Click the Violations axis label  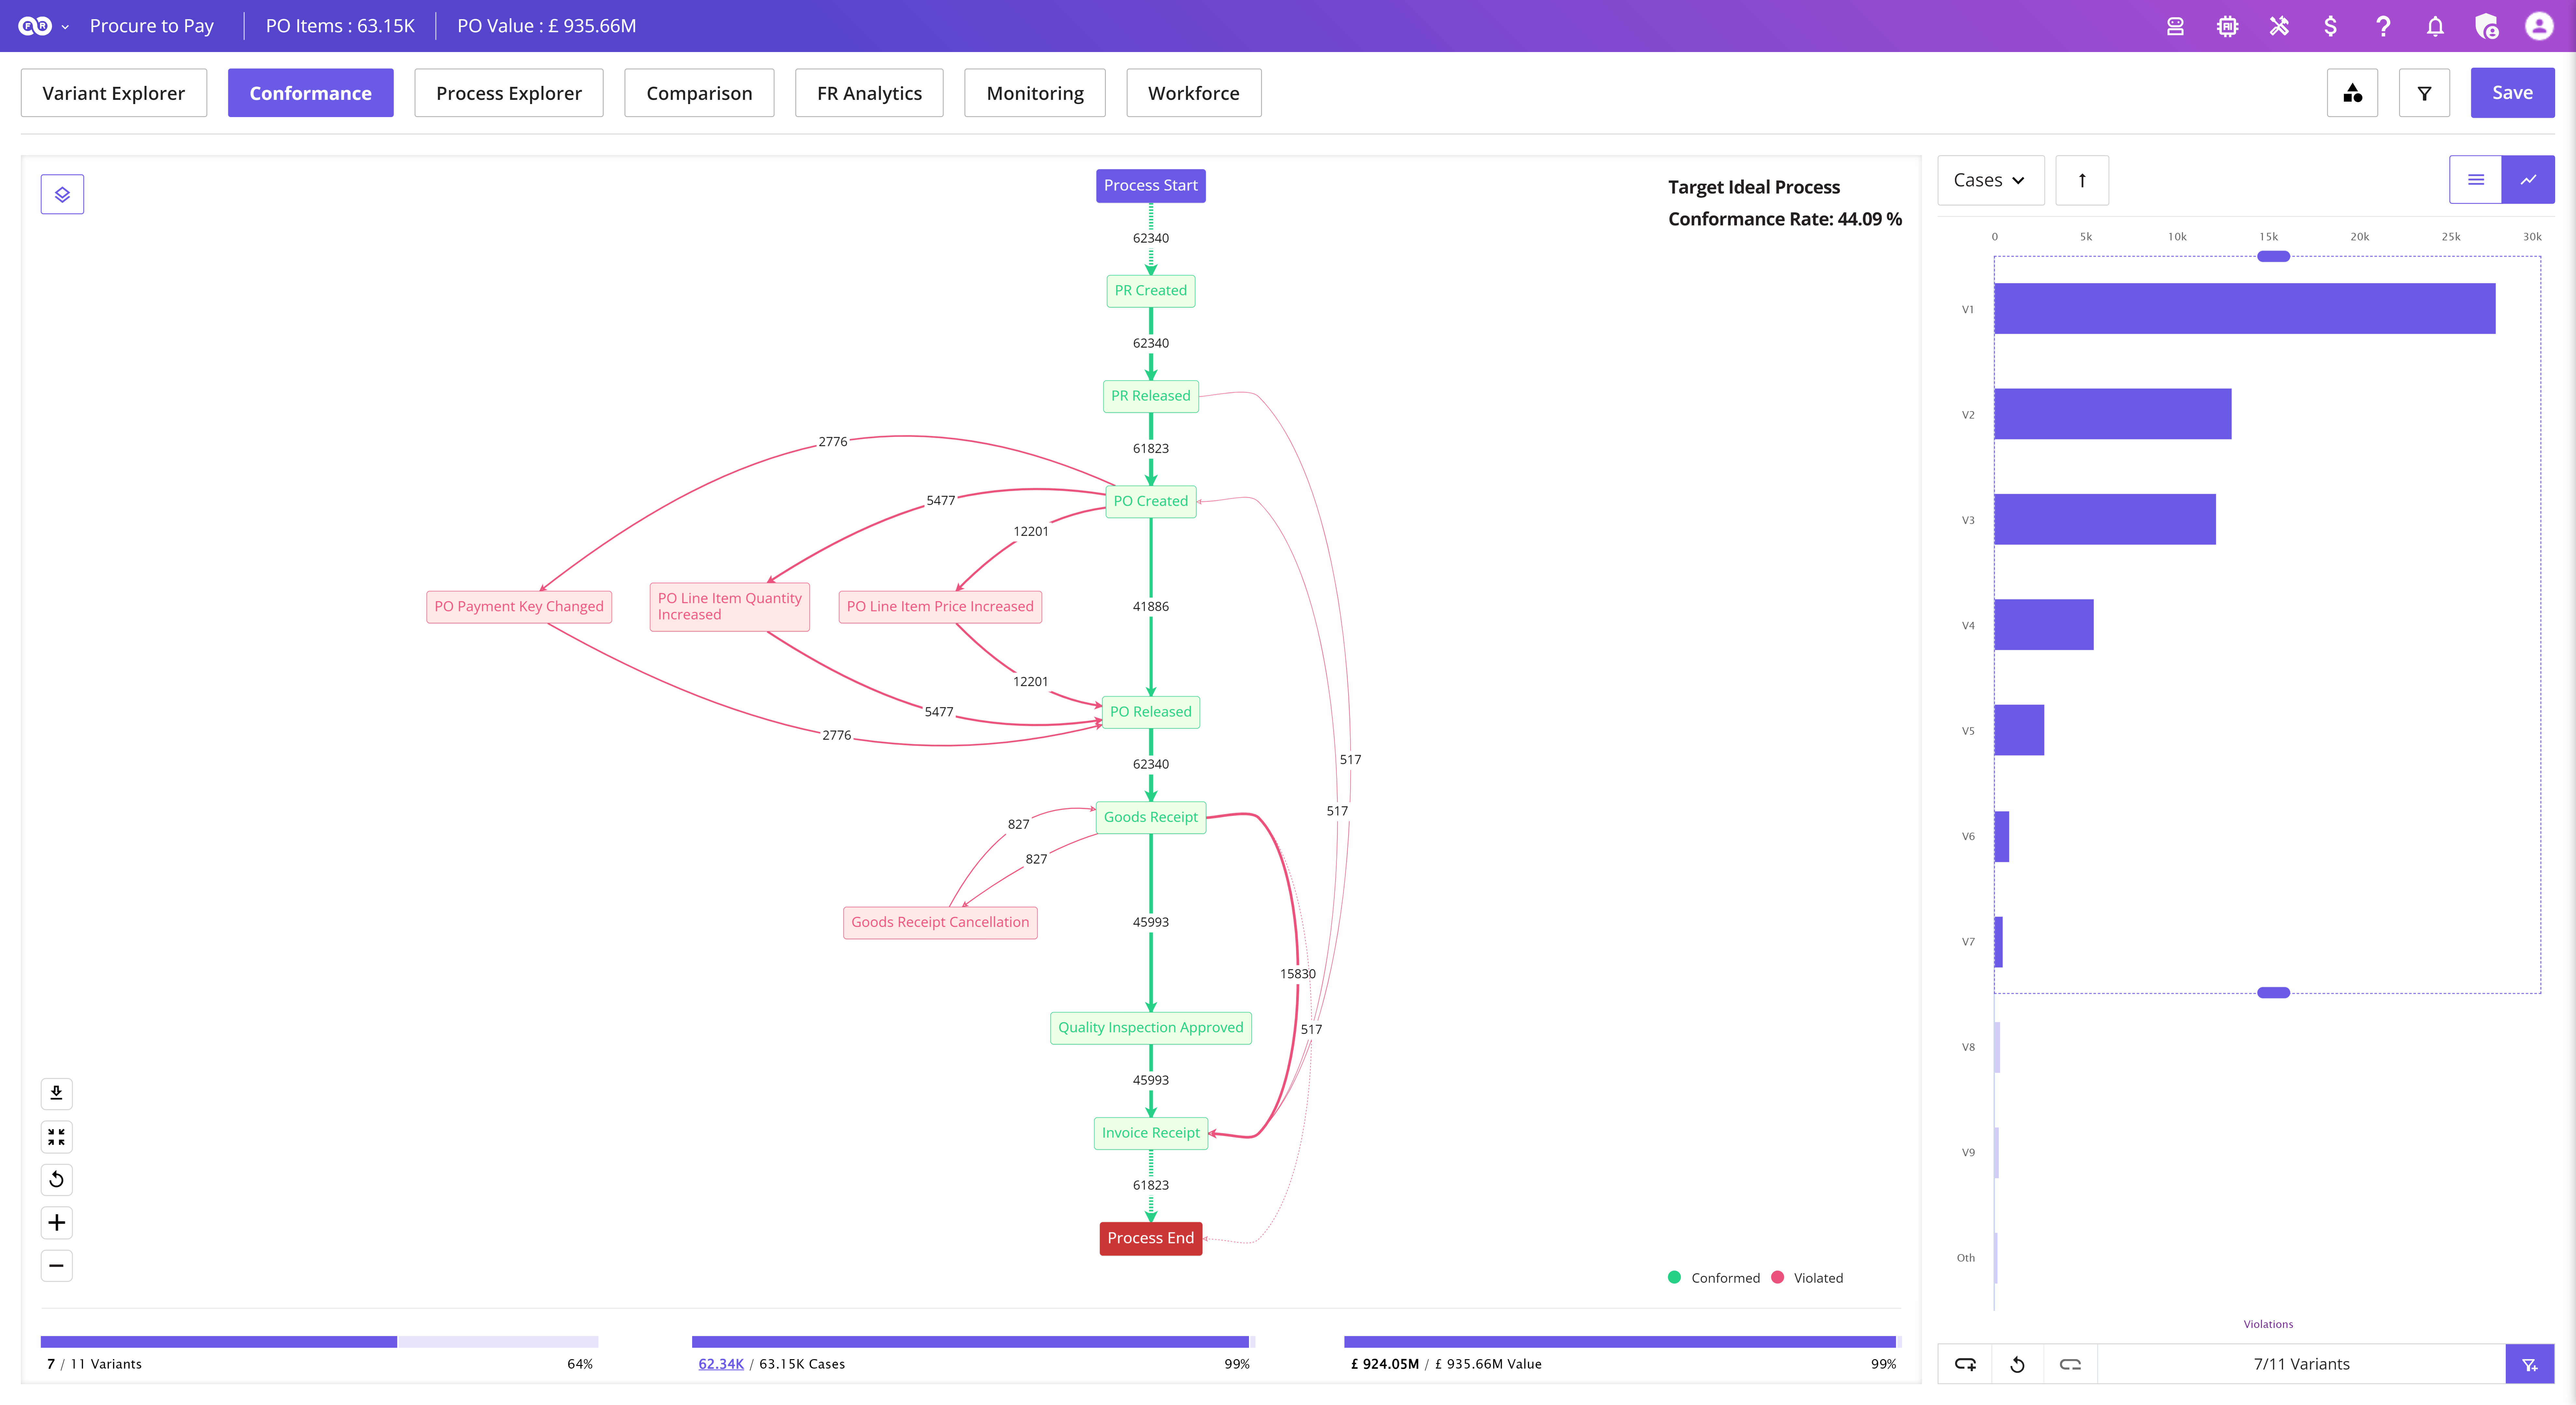2268,1324
